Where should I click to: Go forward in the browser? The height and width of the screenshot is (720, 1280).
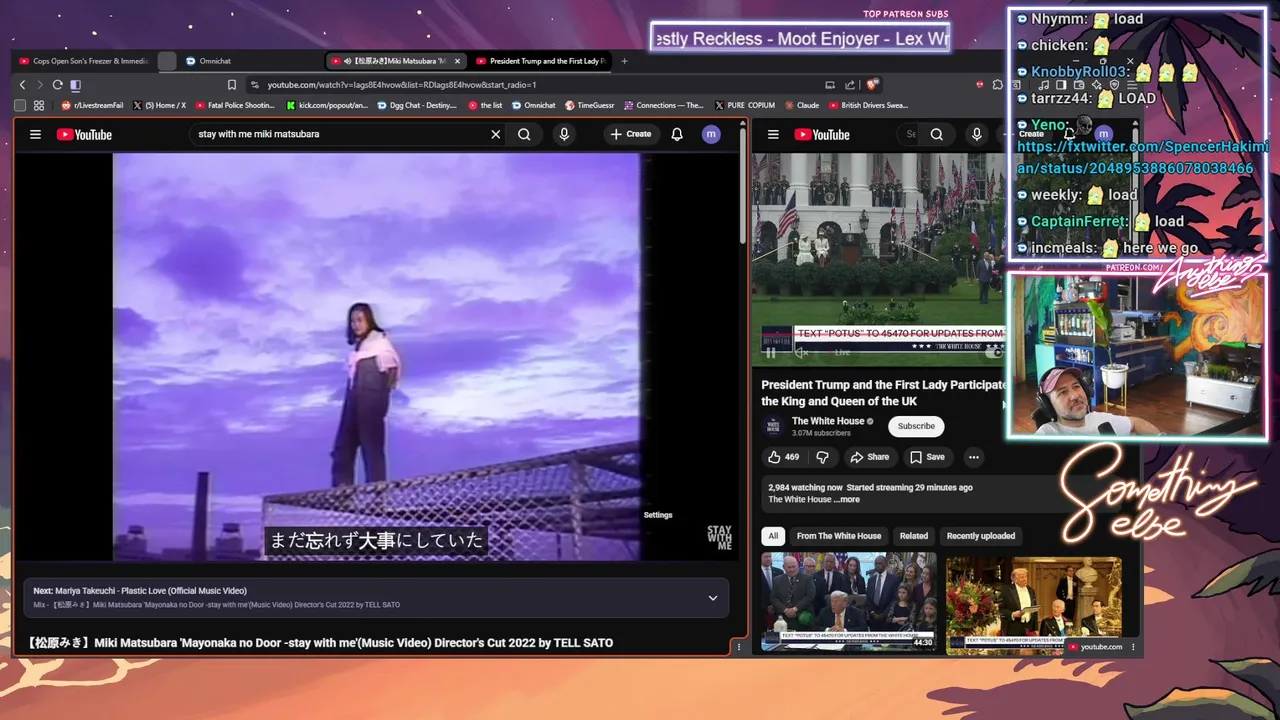point(39,85)
